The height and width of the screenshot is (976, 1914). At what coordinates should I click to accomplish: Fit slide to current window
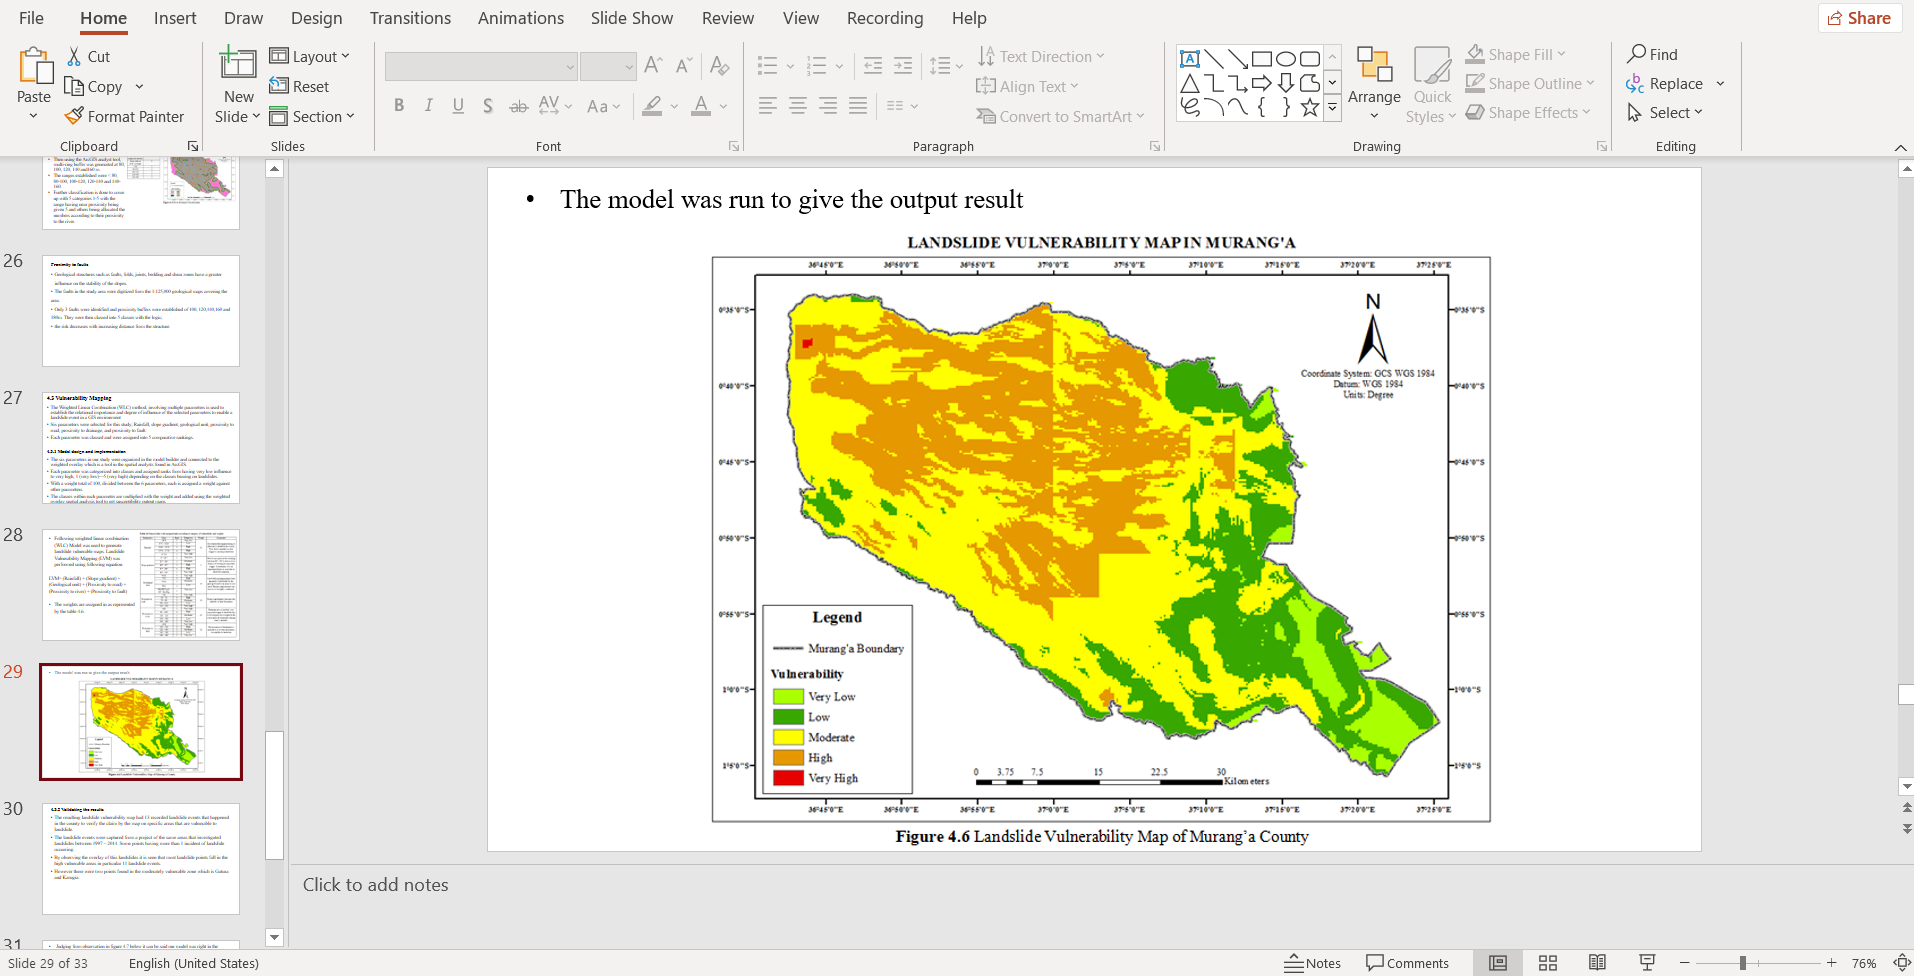tap(1901, 963)
